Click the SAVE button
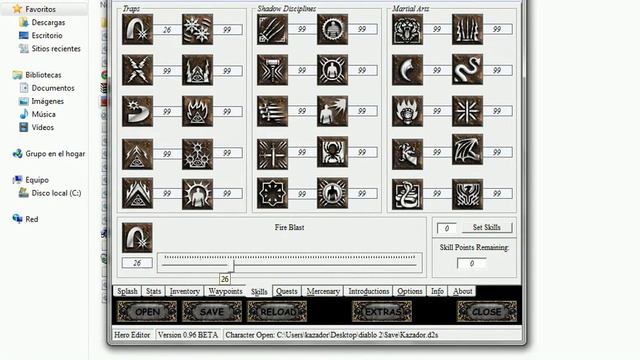 [x=212, y=312]
